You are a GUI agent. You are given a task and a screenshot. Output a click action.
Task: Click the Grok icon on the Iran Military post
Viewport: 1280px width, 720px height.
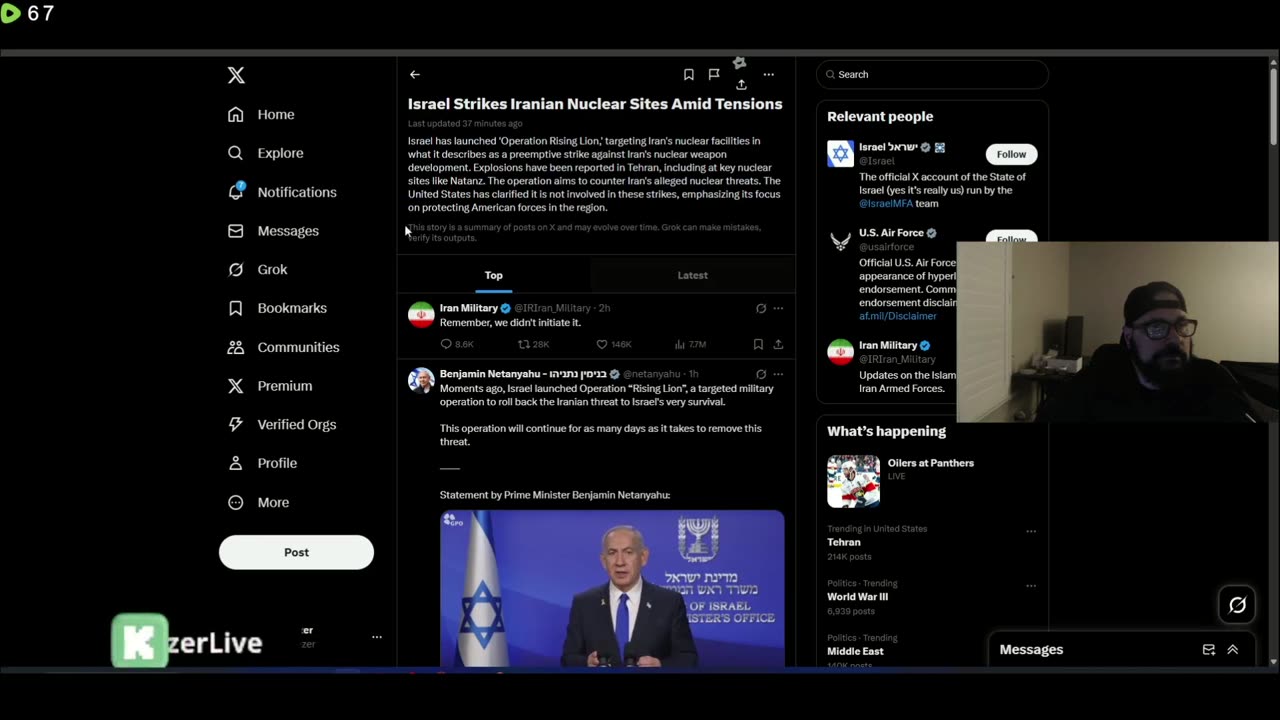[x=761, y=308]
